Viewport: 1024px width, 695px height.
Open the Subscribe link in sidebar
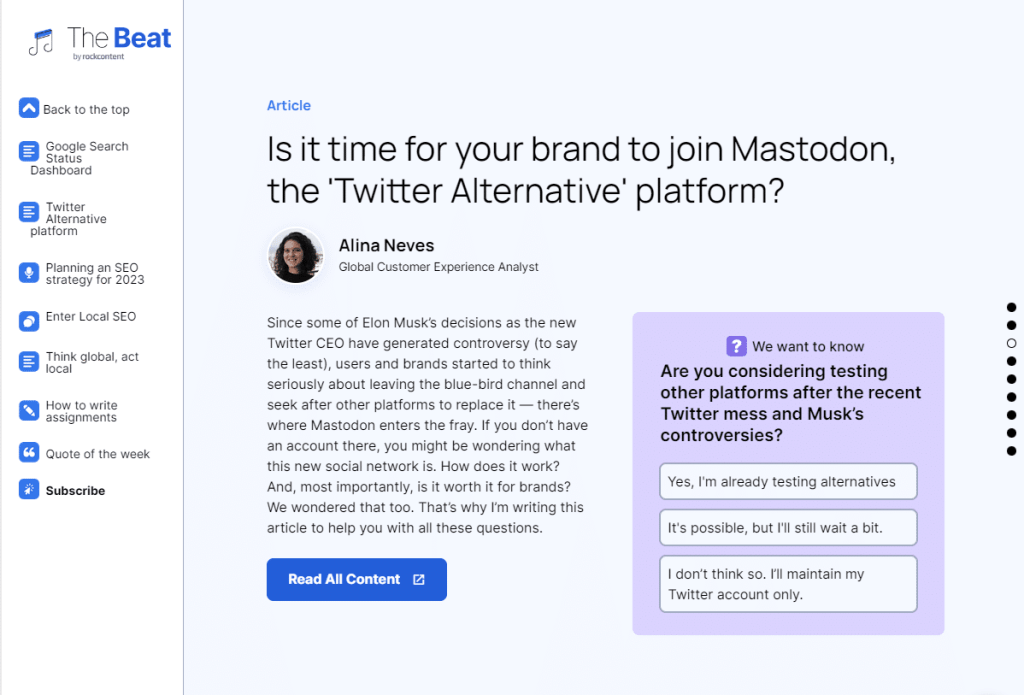pos(75,491)
